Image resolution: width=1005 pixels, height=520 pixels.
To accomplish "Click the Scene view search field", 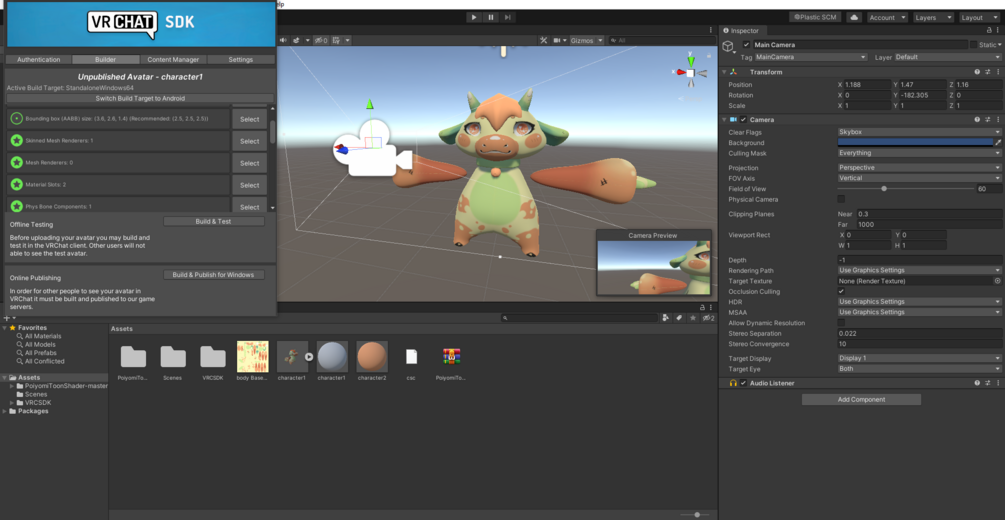I will point(661,40).
